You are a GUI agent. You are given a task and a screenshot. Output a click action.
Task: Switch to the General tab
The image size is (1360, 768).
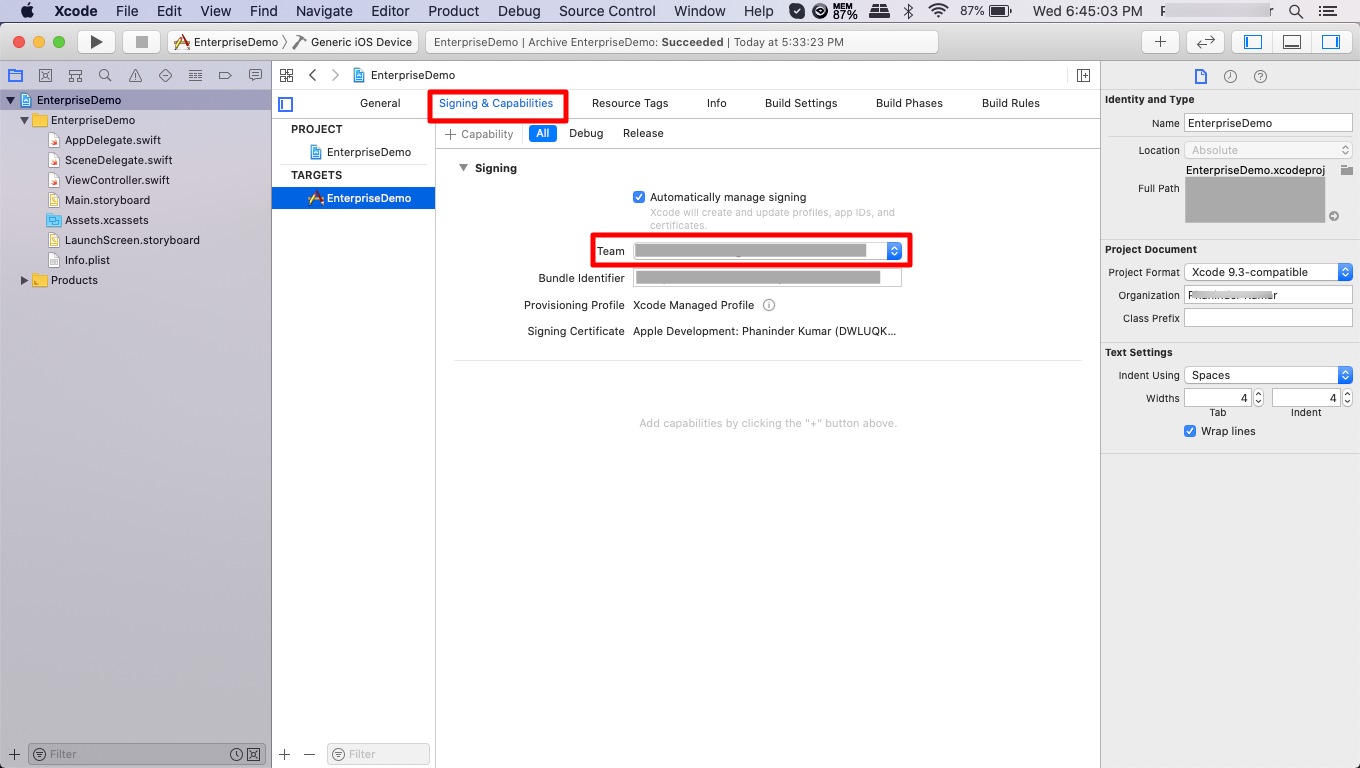[380, 103]
